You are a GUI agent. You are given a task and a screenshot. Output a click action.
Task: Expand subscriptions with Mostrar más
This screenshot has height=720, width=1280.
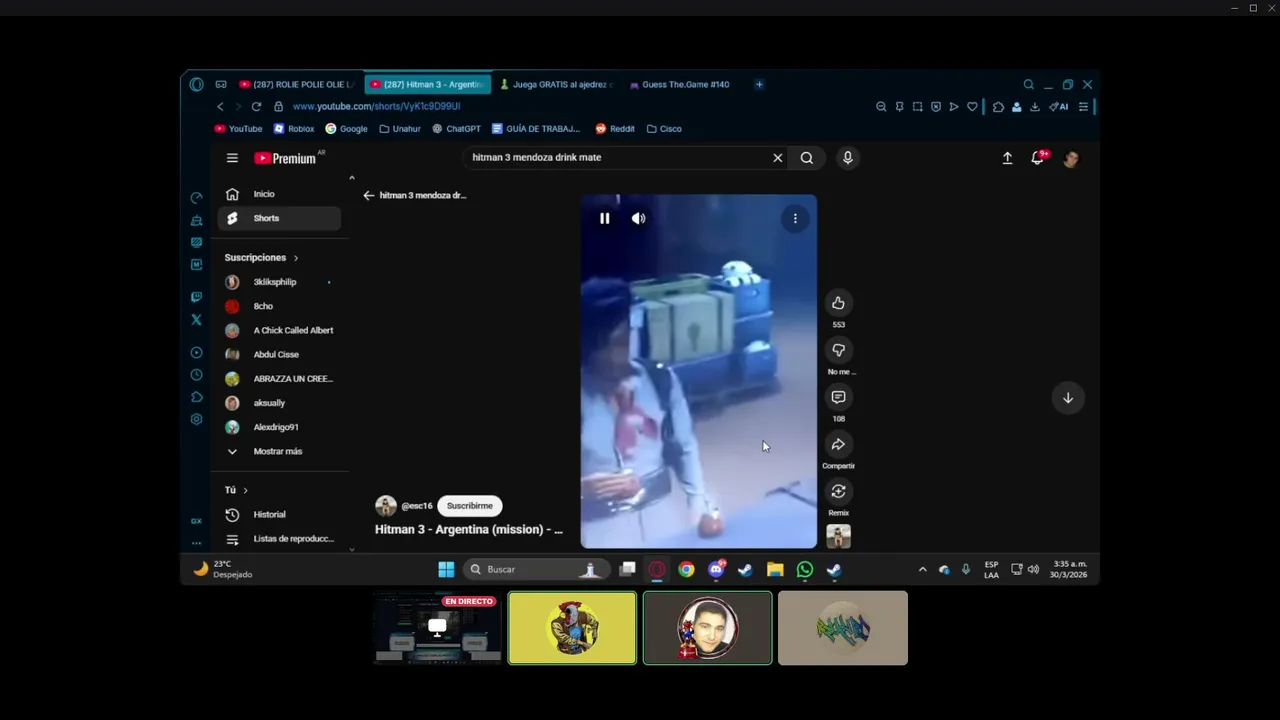click(279, 451)
